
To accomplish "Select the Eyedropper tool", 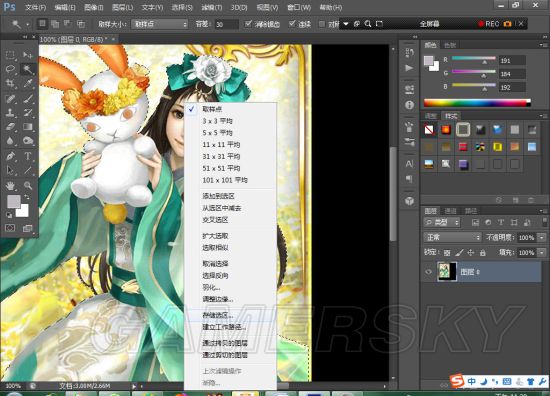I will tap(28, 83).
